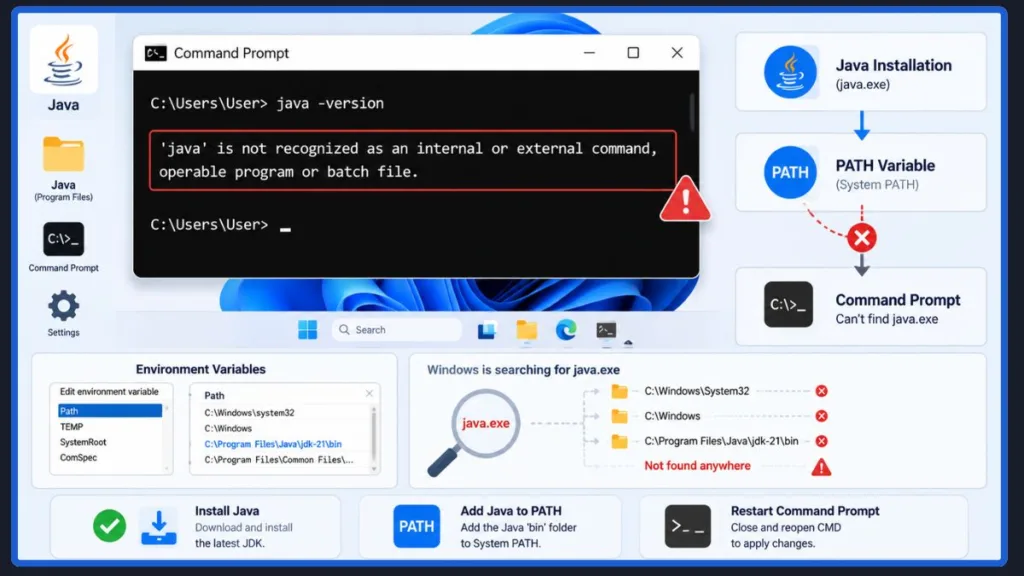The image size is (1024, 576).
Task: Click the red X broken link icon
Action: pos(862,238)
